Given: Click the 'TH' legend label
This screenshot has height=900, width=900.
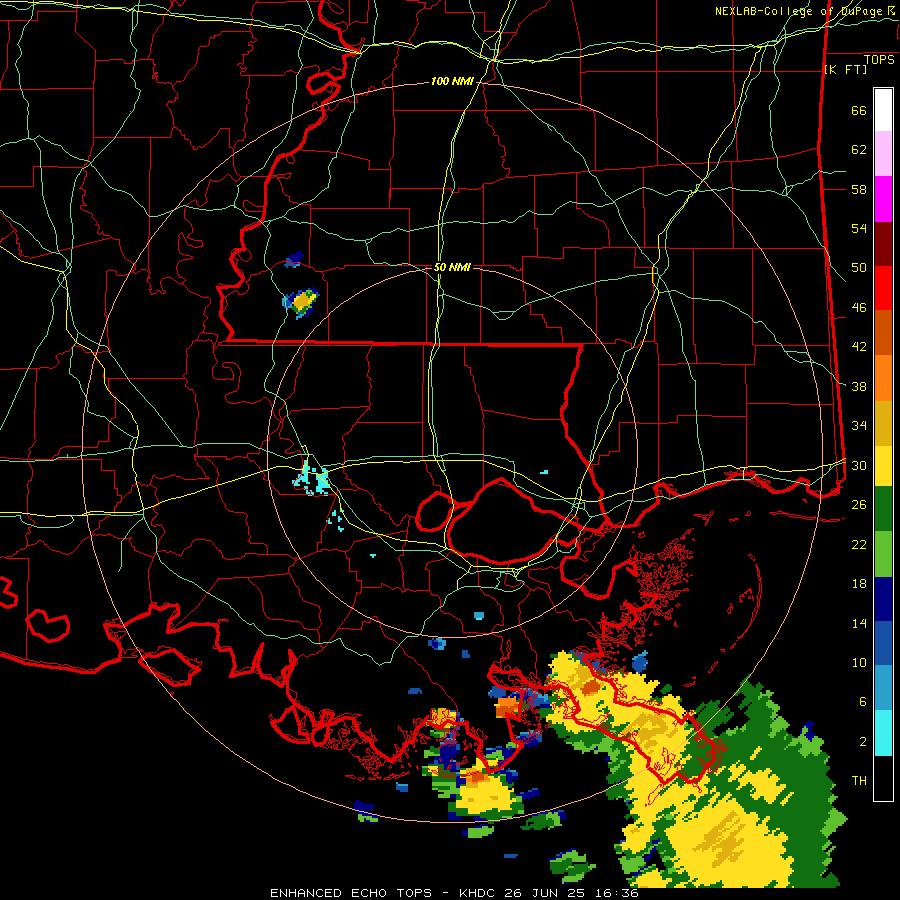Looking at the screenshot, I should pyautogui.click(x=859, y=781).
